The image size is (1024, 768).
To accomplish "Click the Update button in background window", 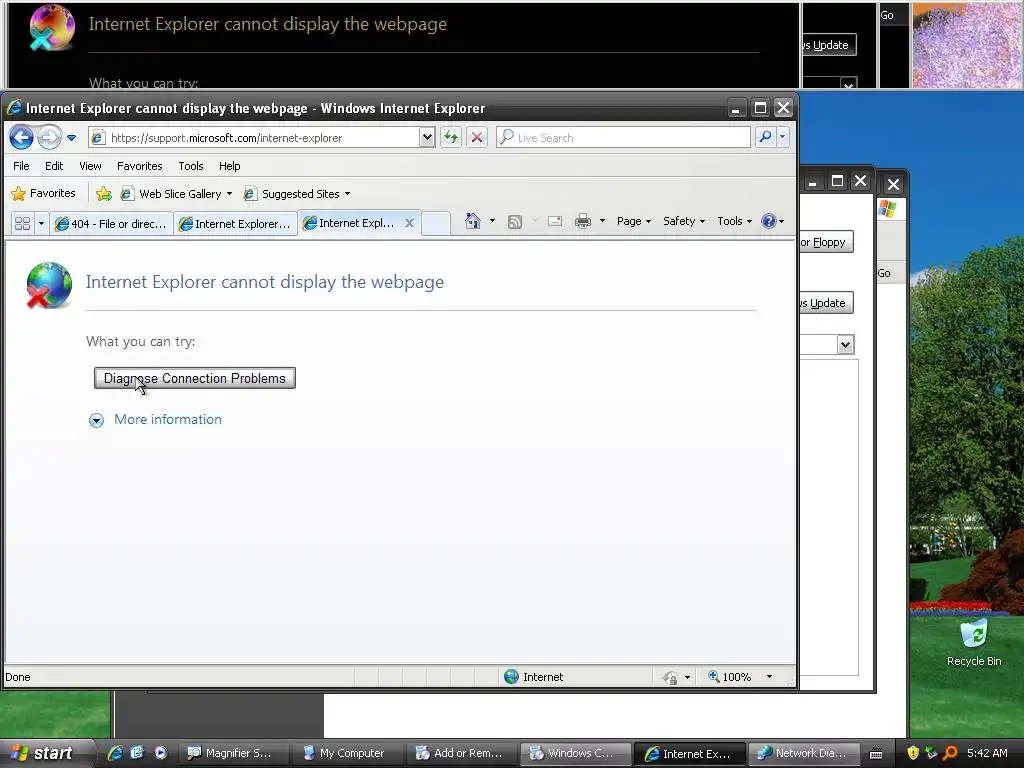I will point(827,303).
